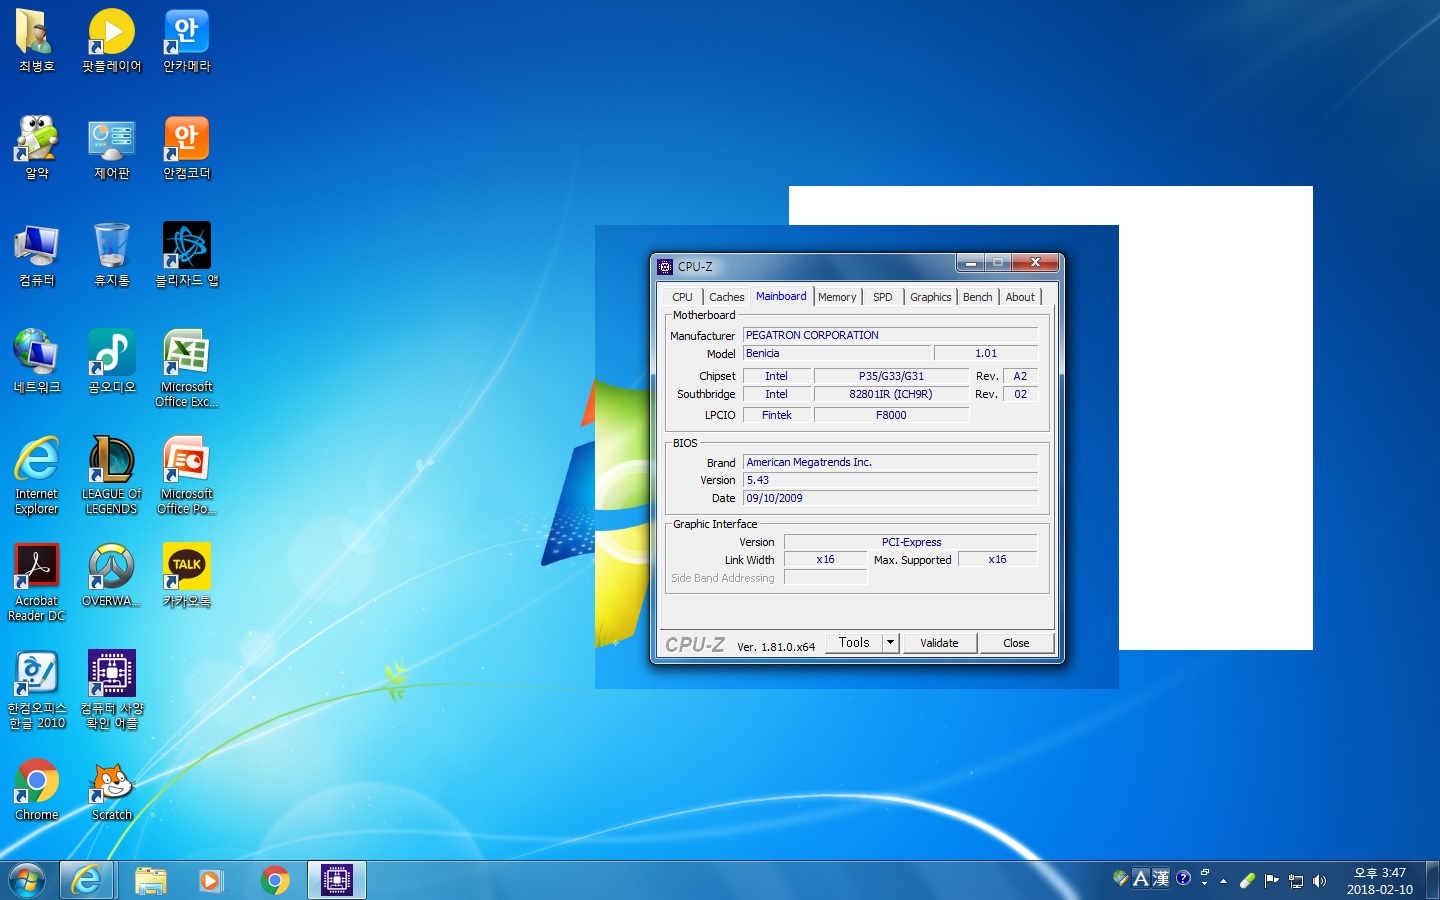Click the Close button in CPU-Z
The image size is (1440, 900).
point(1016,643)
